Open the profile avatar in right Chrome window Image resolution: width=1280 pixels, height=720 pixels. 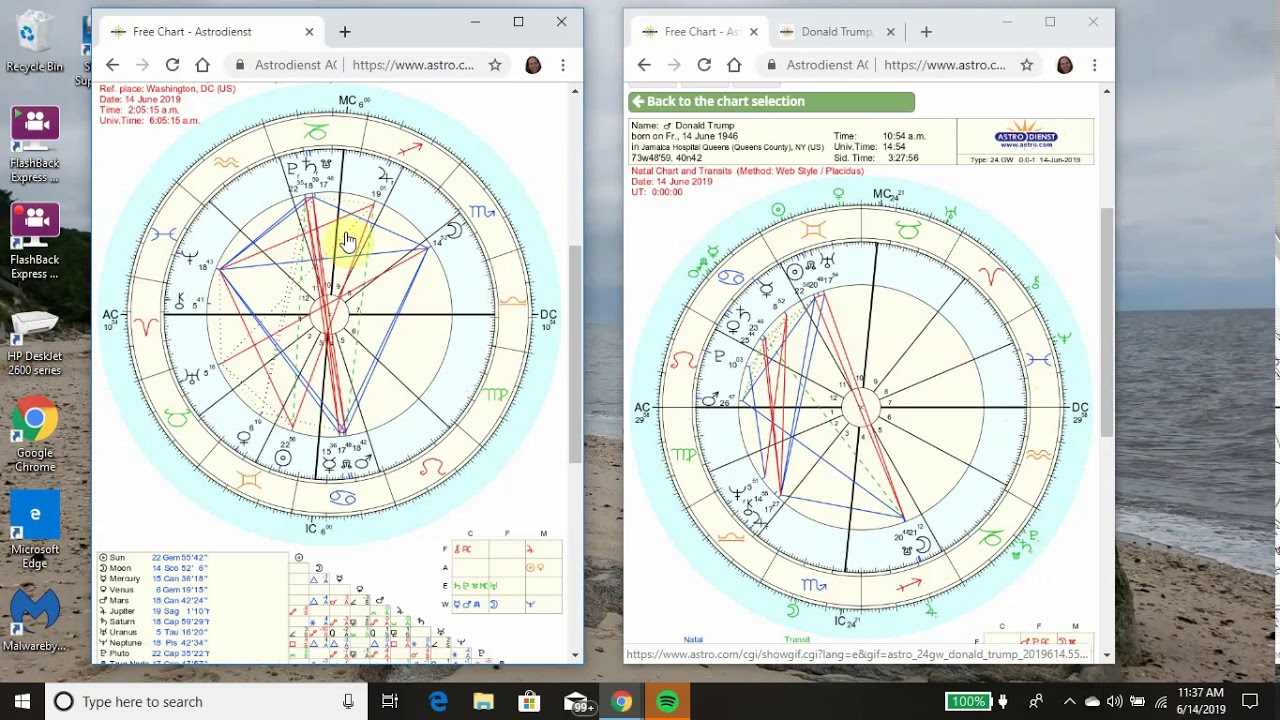[1065, 65]
